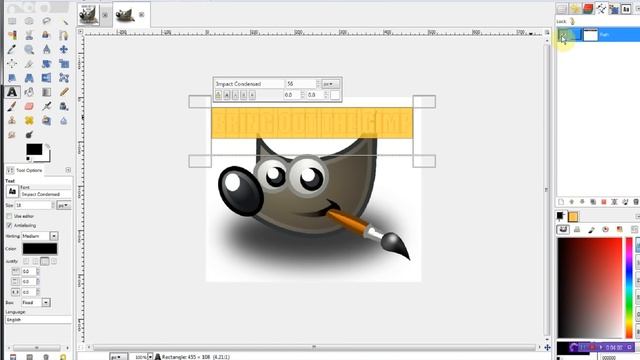Select the Shear tool
The height and width of the screenshot is (360, 640).
click(12, 78)
